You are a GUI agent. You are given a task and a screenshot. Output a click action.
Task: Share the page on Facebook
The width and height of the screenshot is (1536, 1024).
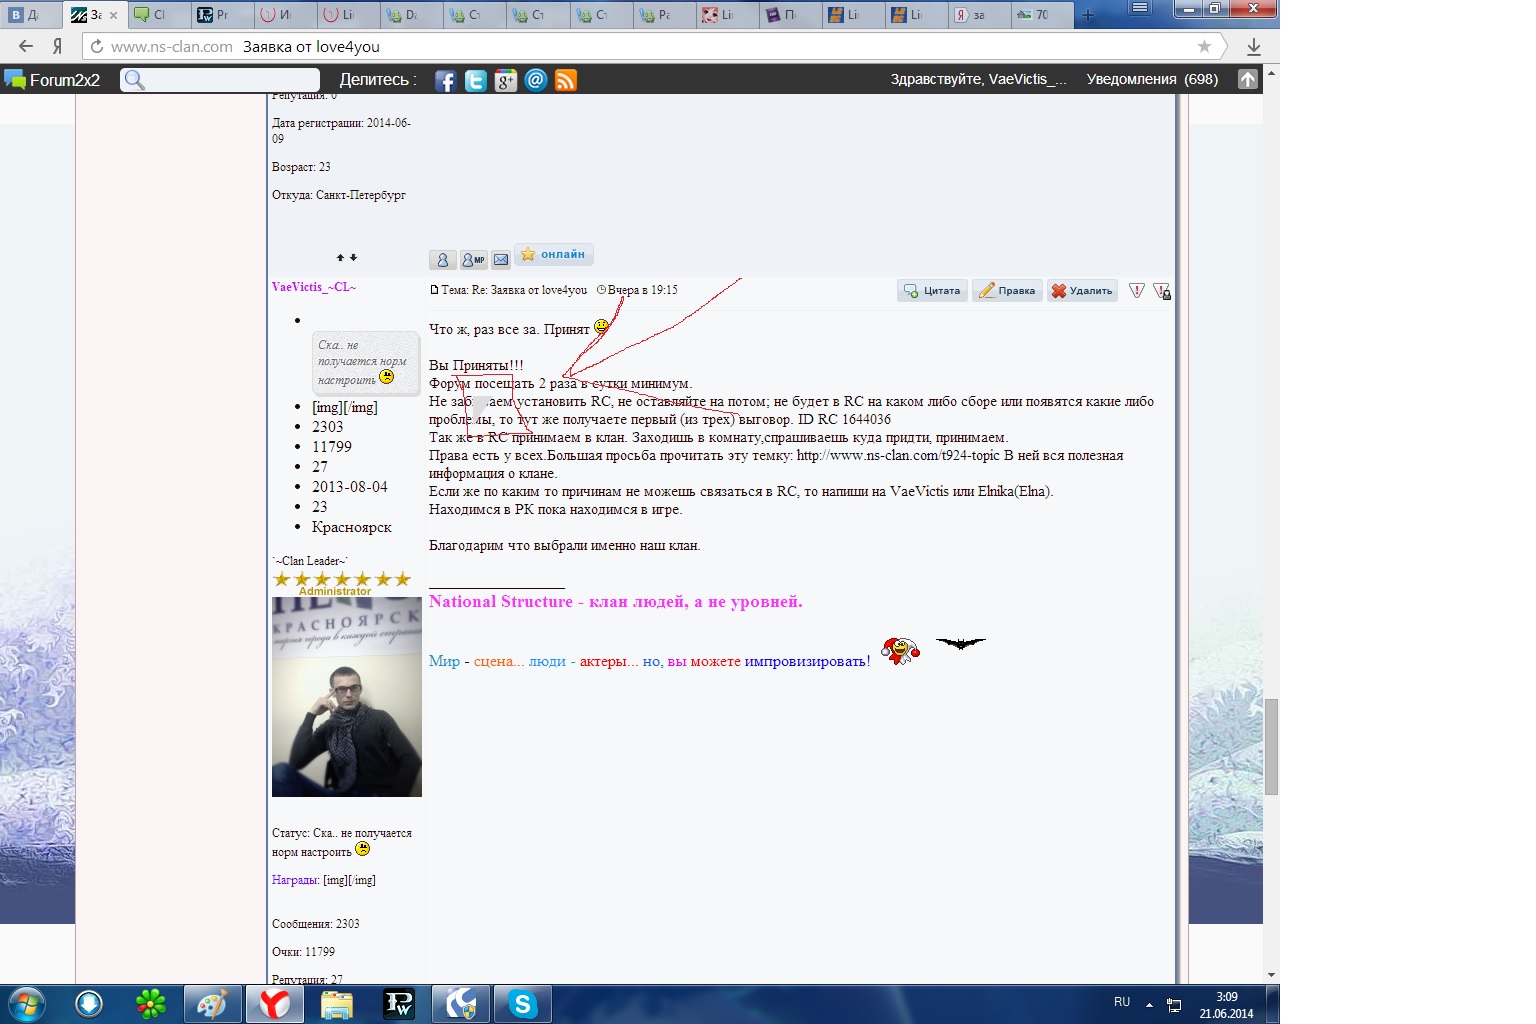point(445,81)
